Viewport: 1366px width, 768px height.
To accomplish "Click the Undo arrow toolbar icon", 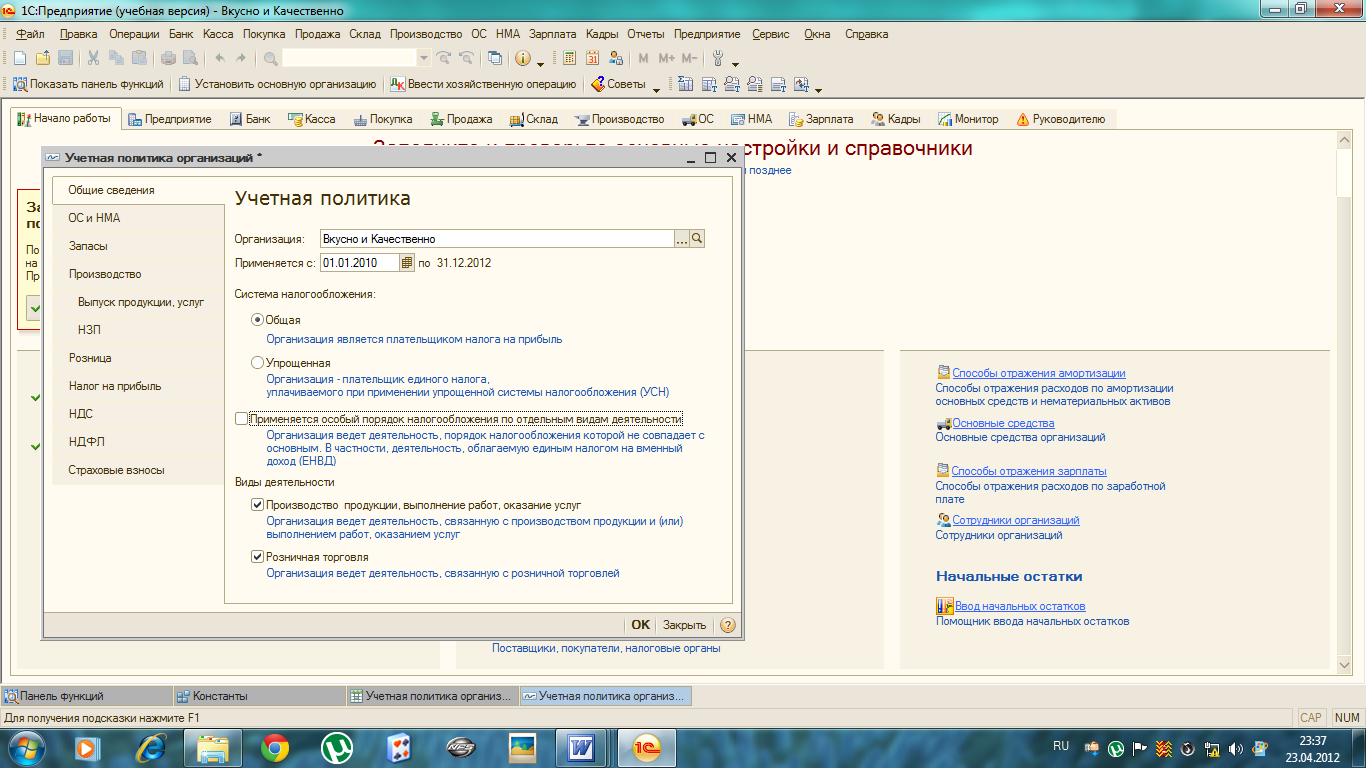I will (x=219, y=58).
